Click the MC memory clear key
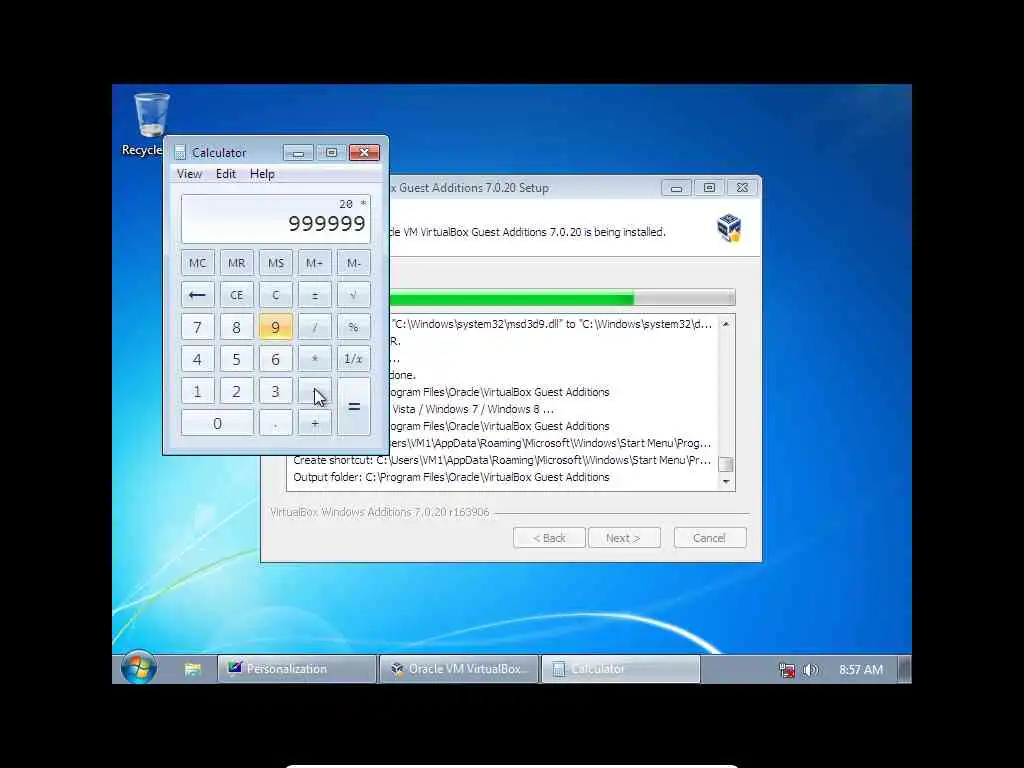This screenshot has height=768, width=1024. pyautogui.click(x=197, y=263)
